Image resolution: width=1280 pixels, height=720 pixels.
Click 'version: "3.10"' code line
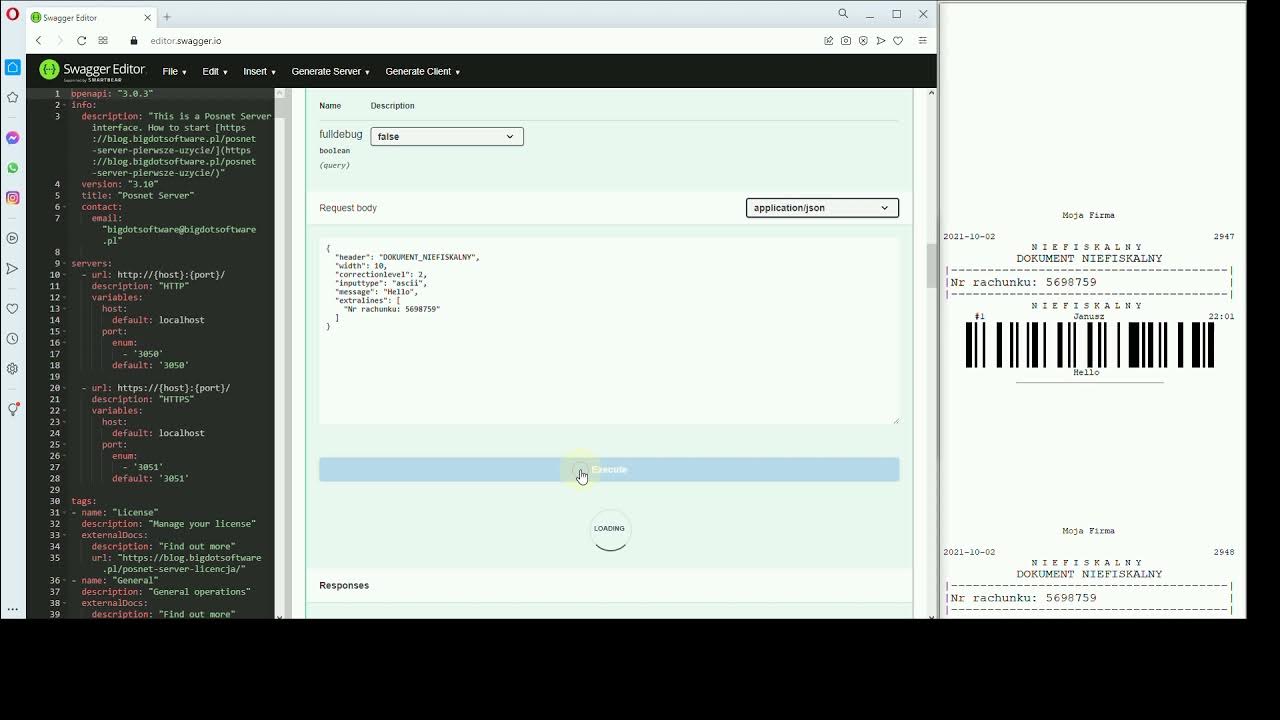coord(120,184)
